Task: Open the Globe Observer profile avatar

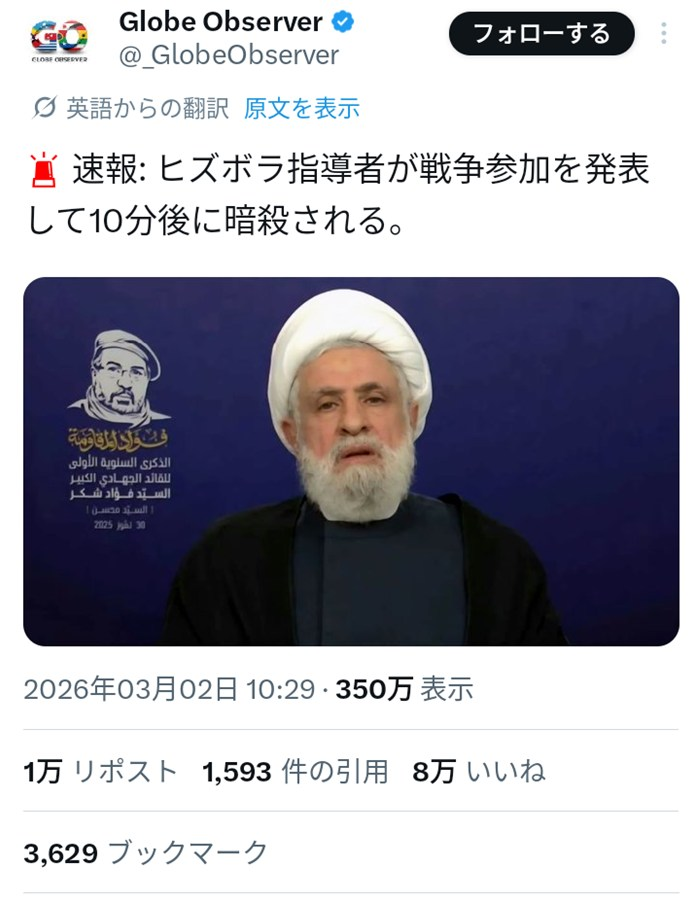Action: 59,39
